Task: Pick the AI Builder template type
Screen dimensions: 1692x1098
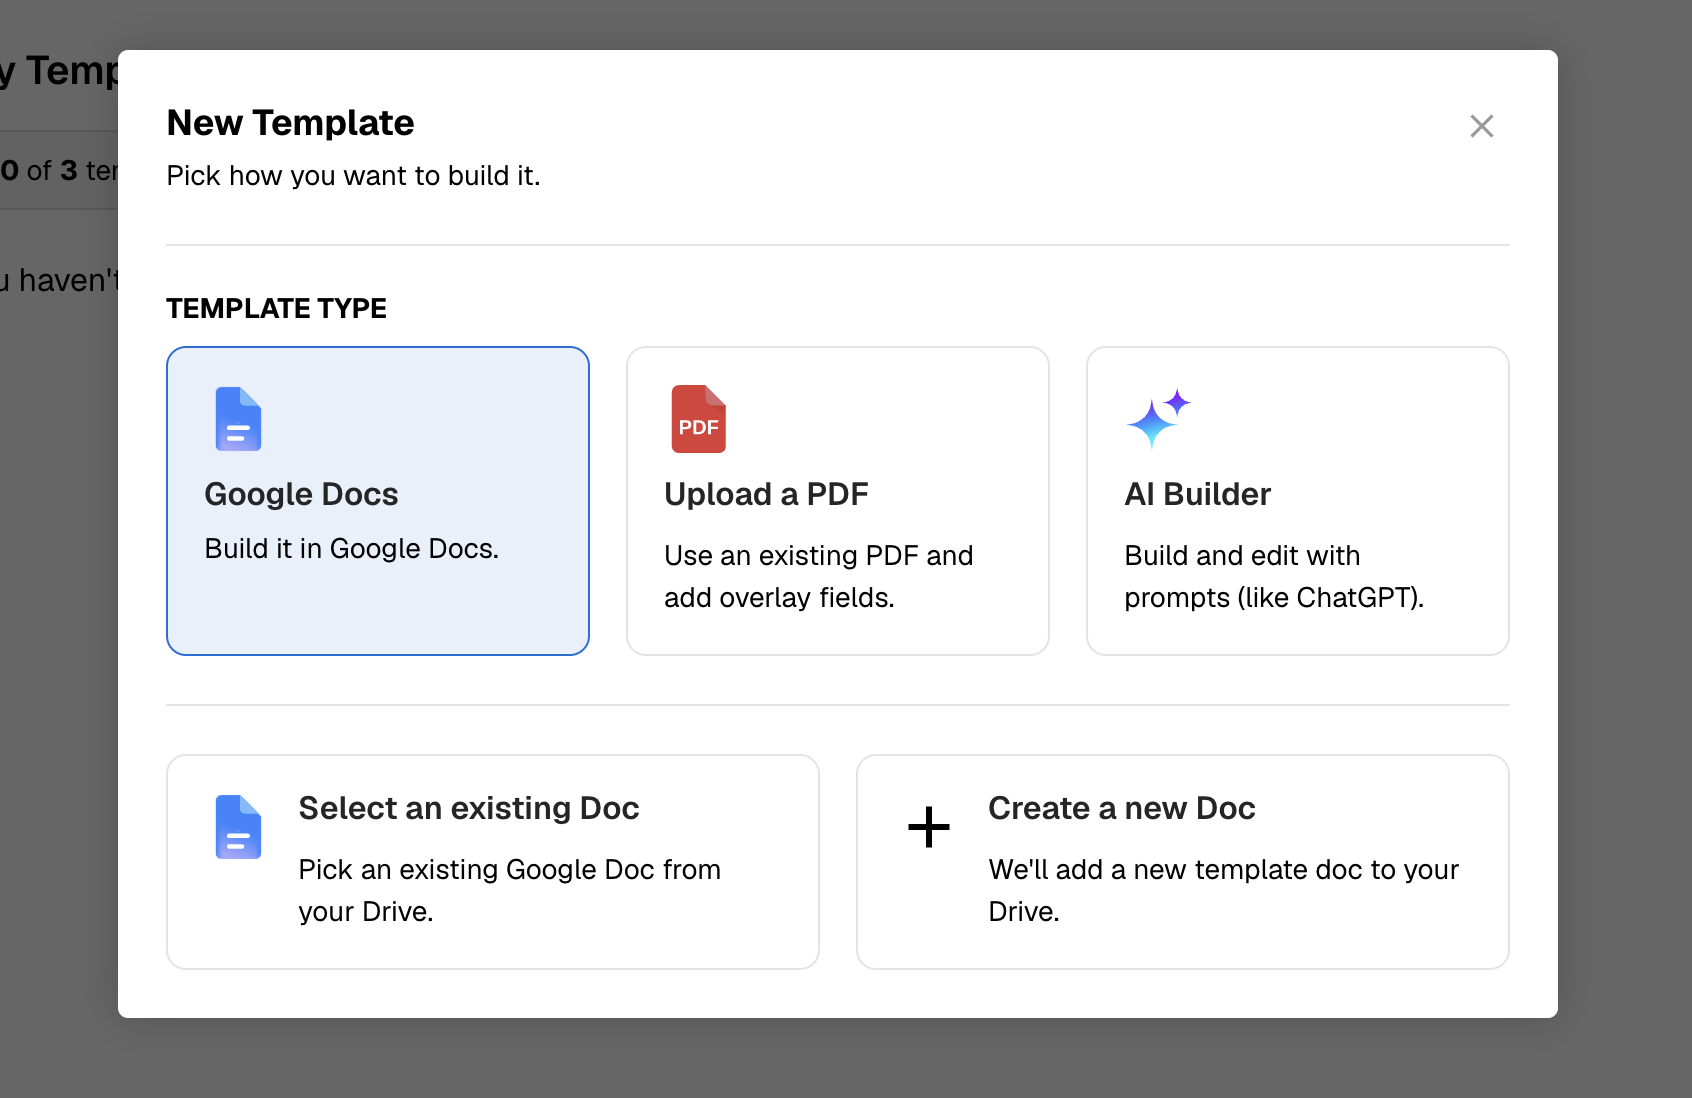Action: coord(1298,501)
